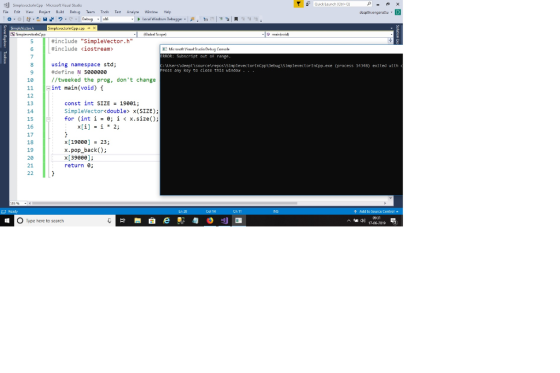560x373 pixels.
Task: Open the Window menu
Action: coord(151,12)
